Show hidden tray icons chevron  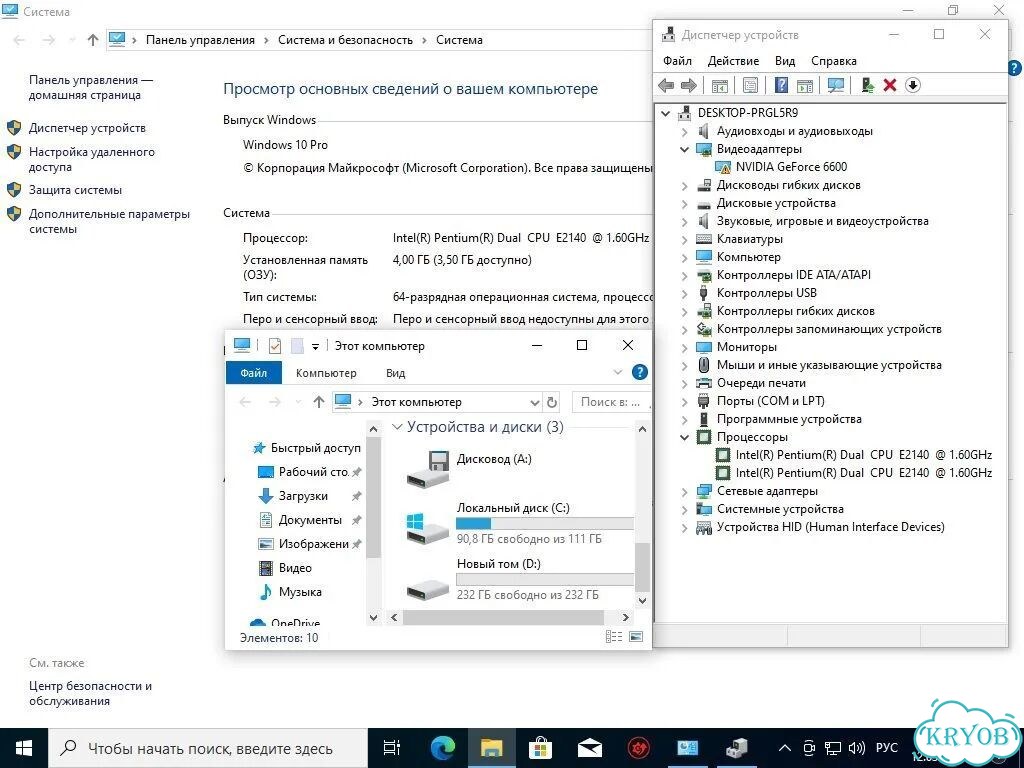[x=785, y=748]
